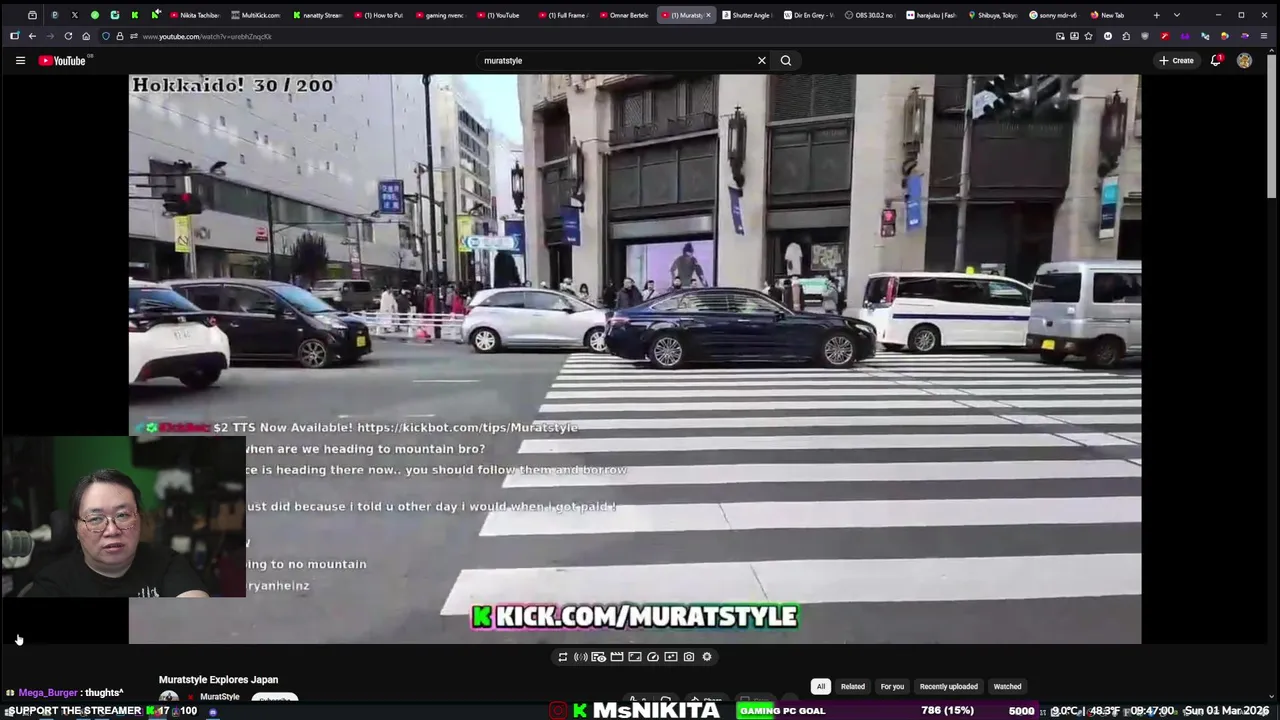Open the YouTube account avatar menu
This screenshot has height=720, width=1280.
coord(1244,61)
